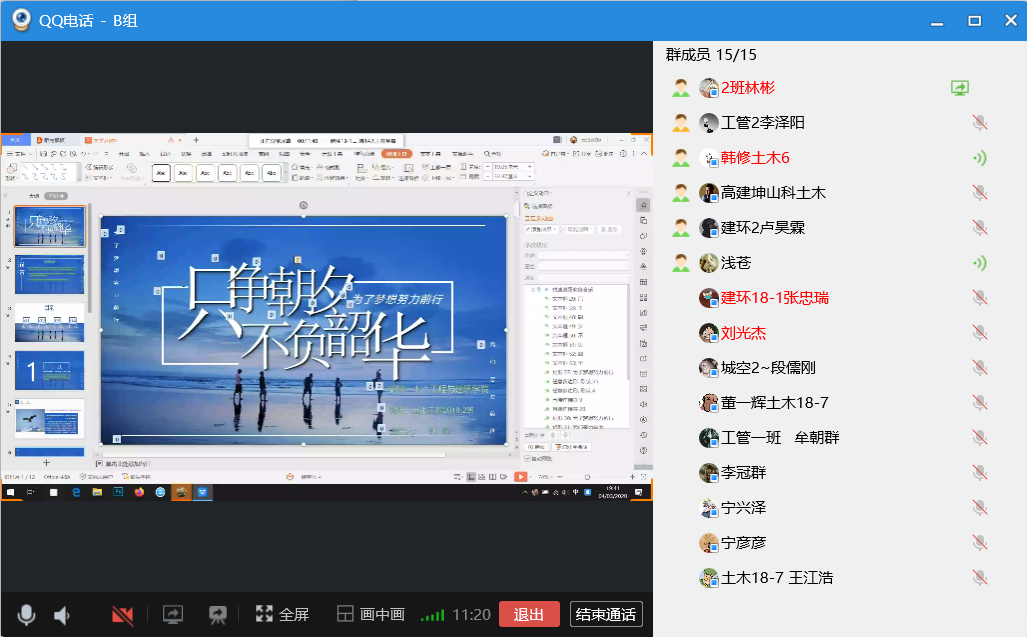Click the green status icon beside 高建坤山科土木
Image resolution: width=1027 pixels, height=637 pixels.
(x=681, y=193)
